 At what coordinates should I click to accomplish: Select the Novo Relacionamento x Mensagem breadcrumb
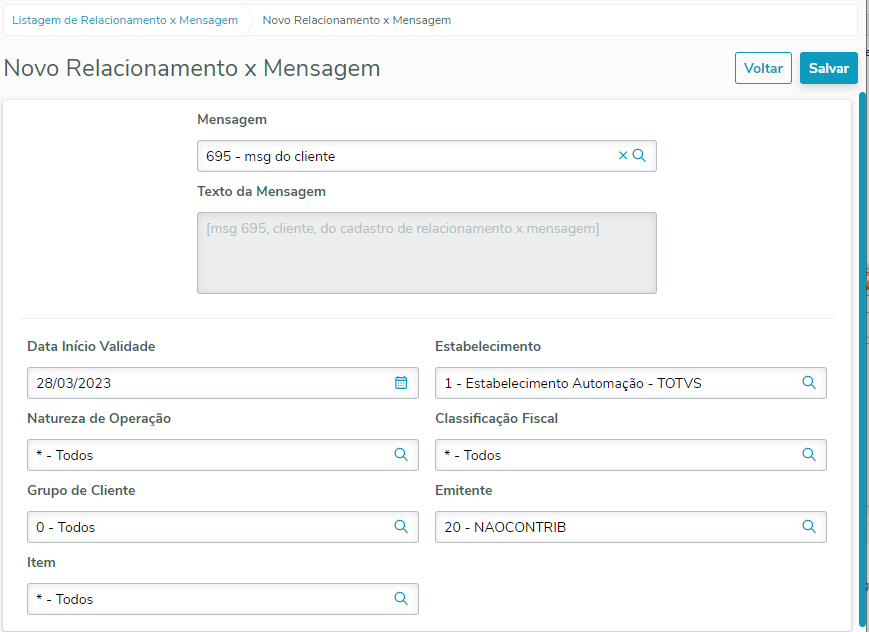[356, 20]
